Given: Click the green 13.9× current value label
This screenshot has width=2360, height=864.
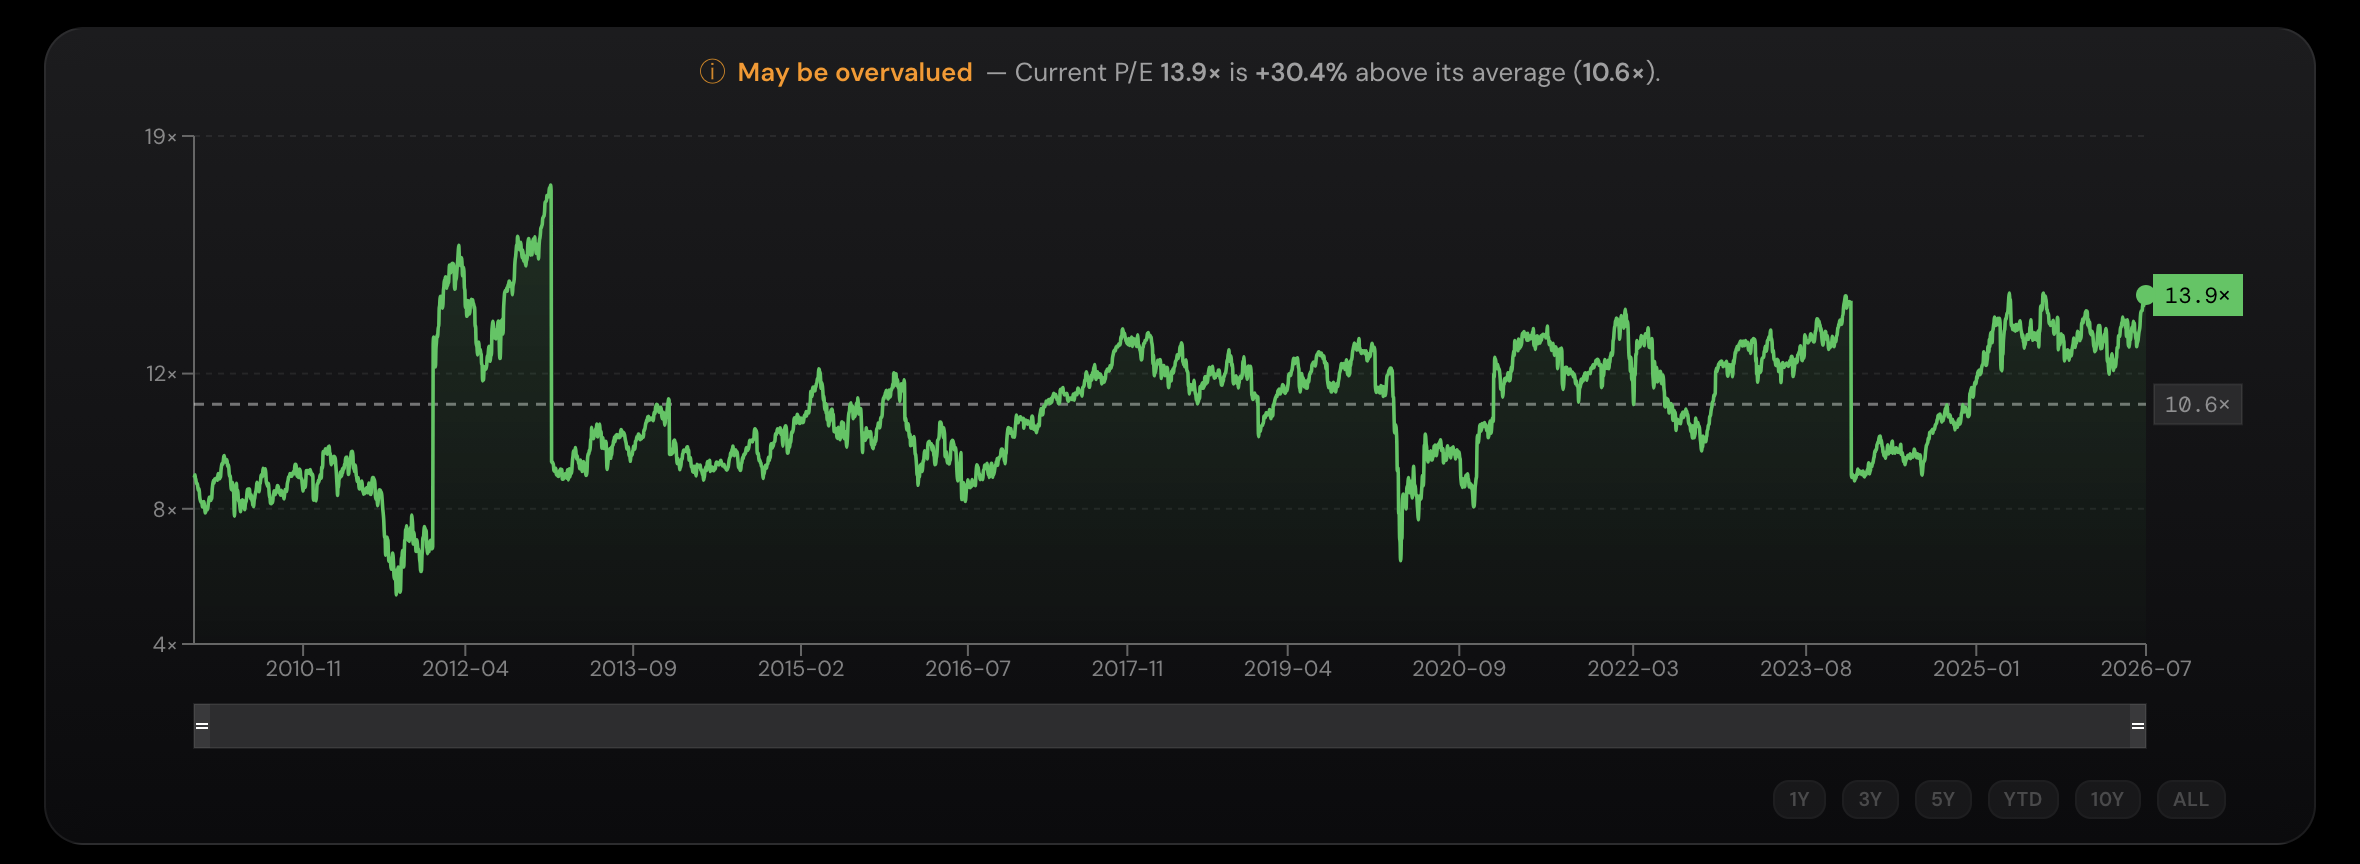Looking at the screenshot, I should (x=2198, y=295).
